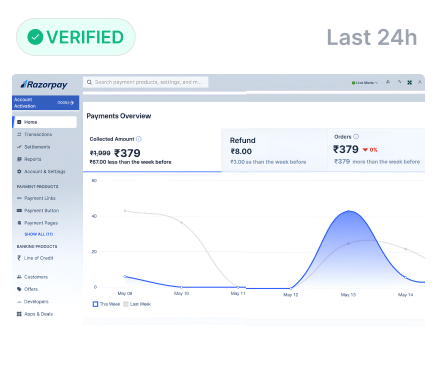The width and height of the screenshot is (436, 385).
Task: Click the Customers sidebar icon
Action: pos(19,277)
